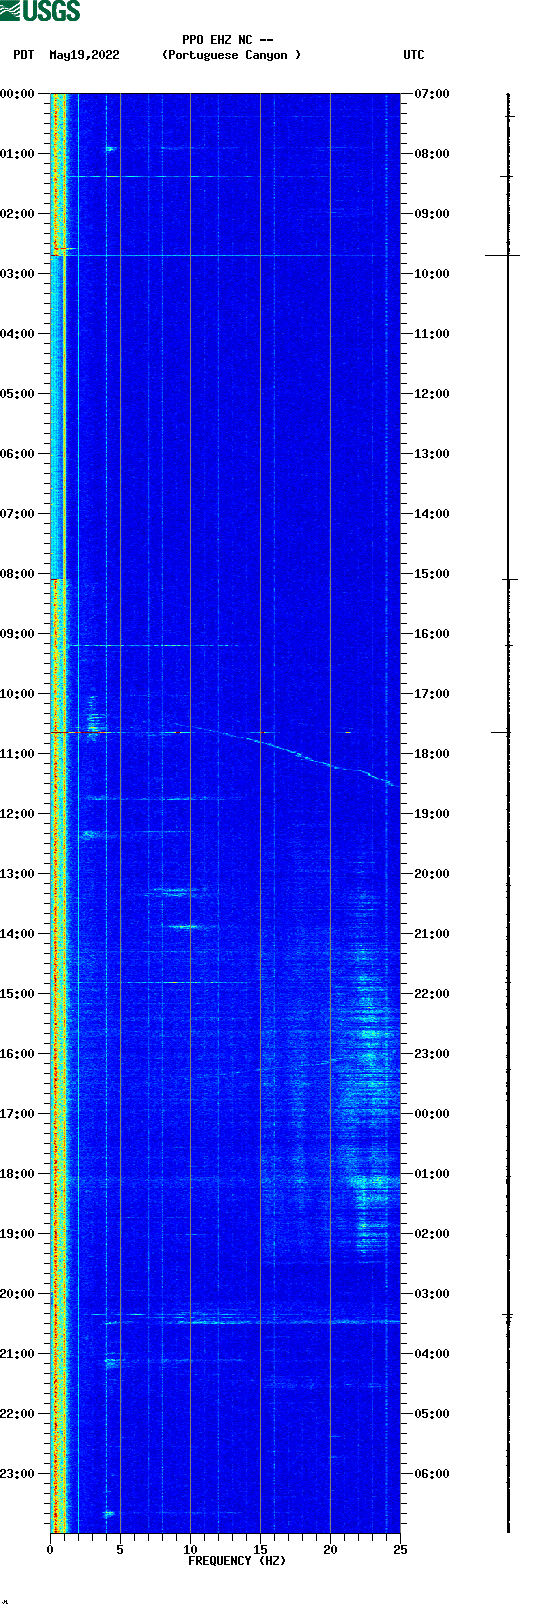Click the seismogram spike near 17:40 UTC
This screenshot has height=1613, width=552.
point(501,732)
